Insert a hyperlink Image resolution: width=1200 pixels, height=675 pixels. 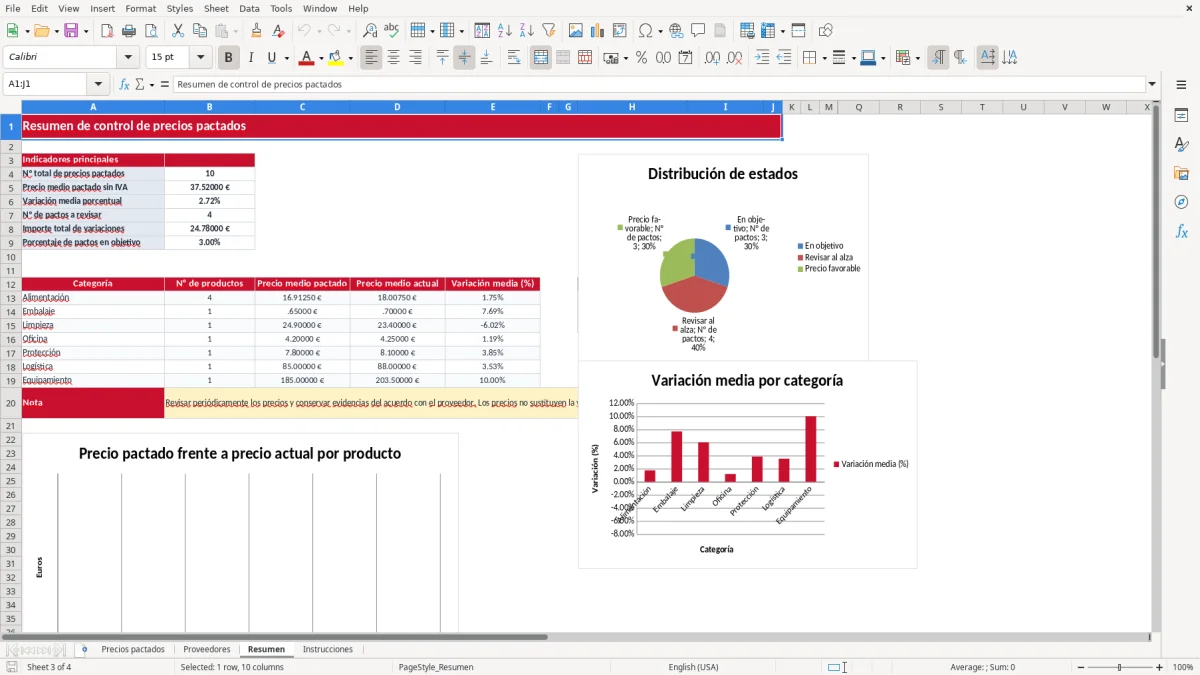coord(676,31)
